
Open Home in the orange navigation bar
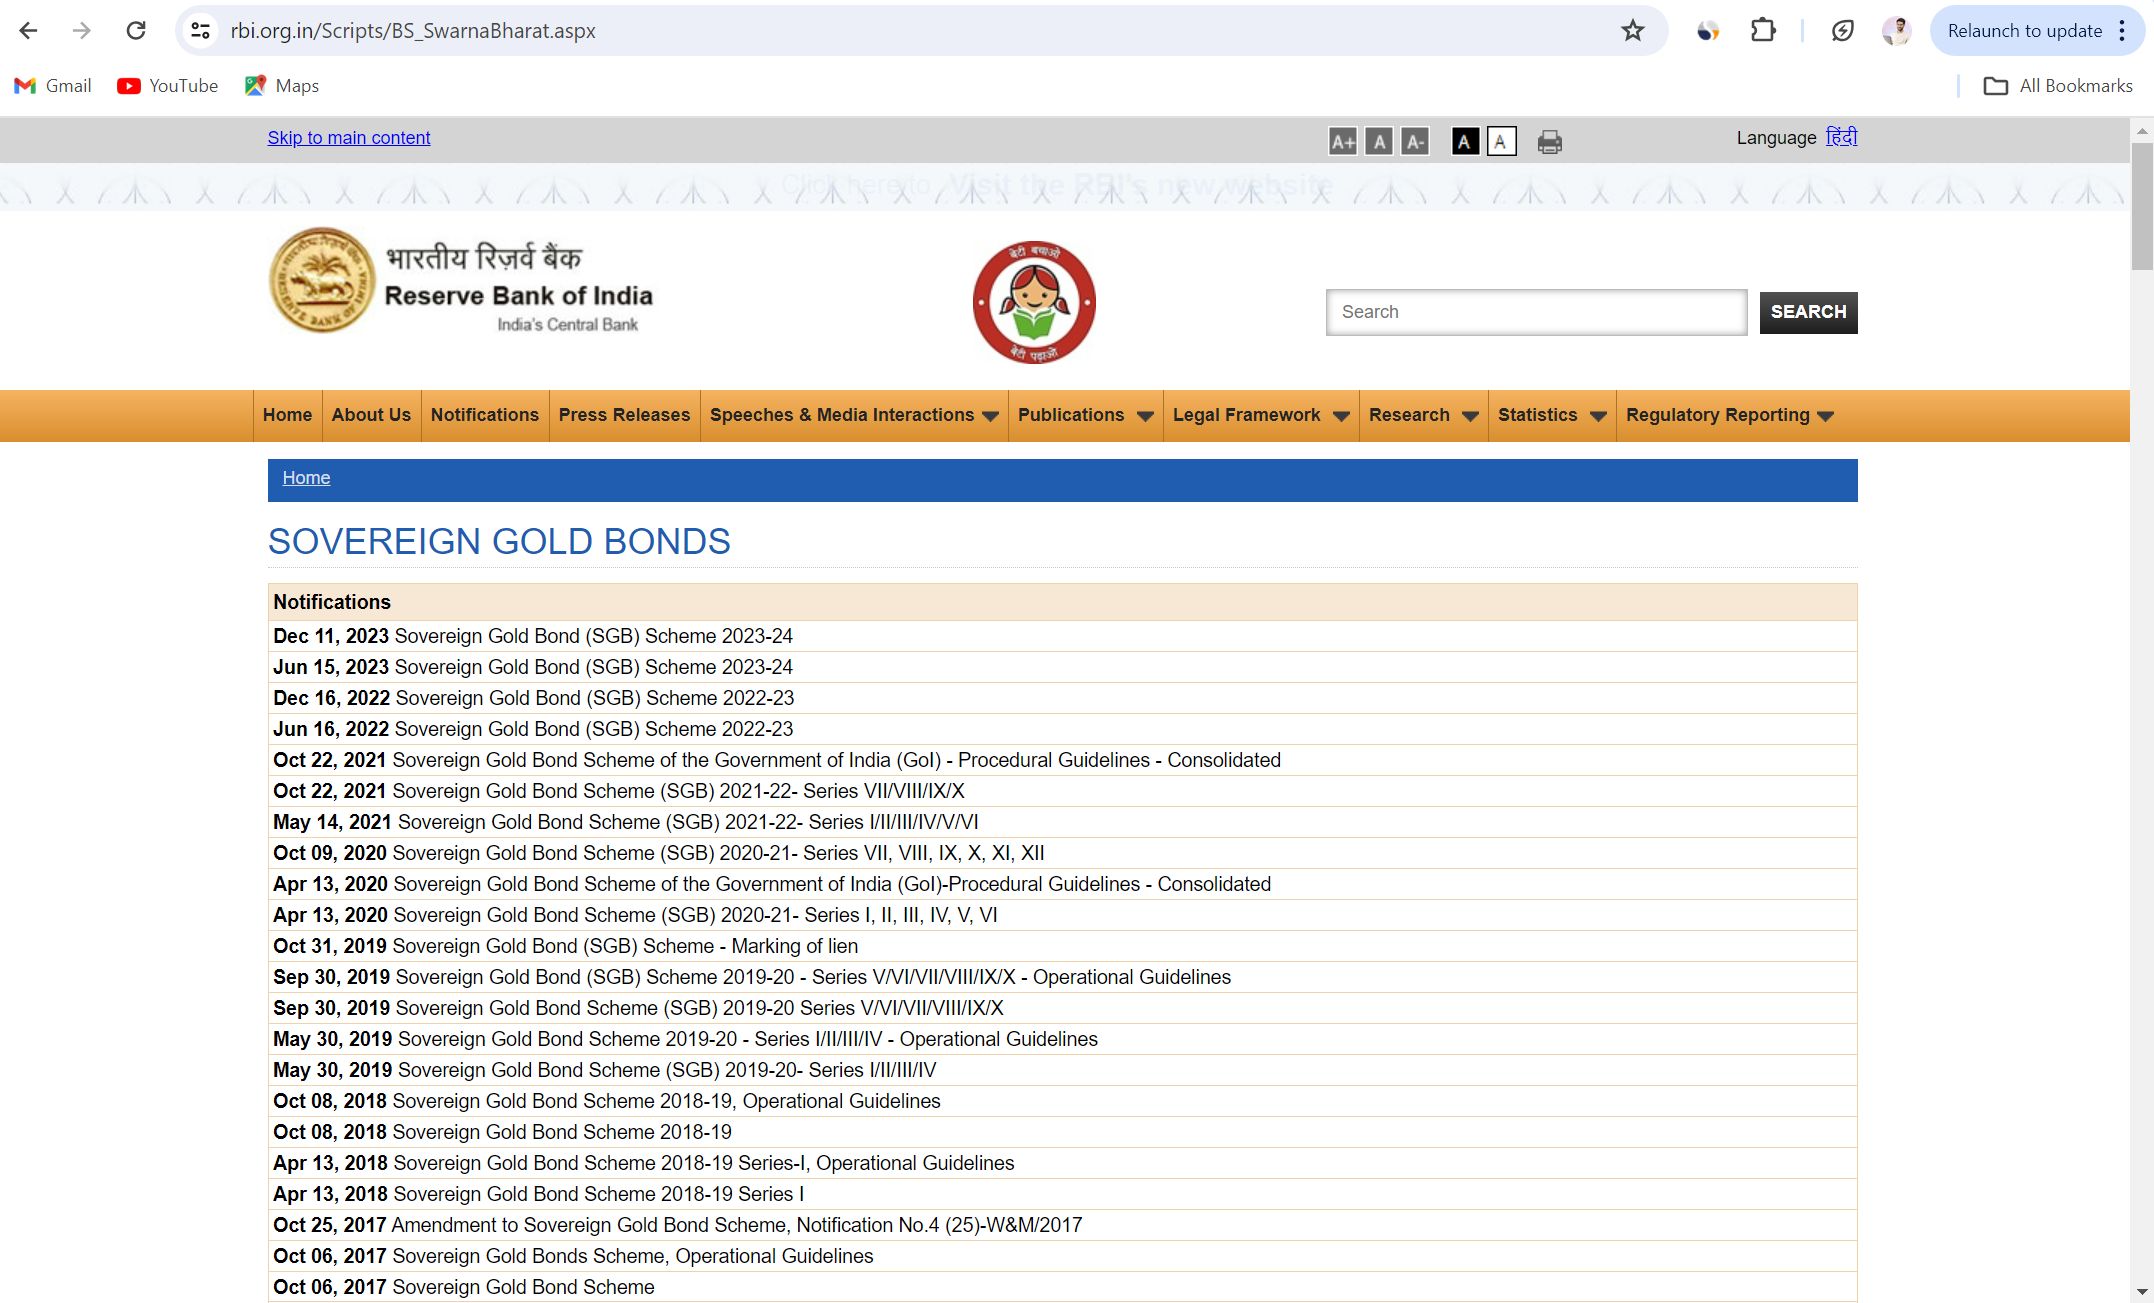coord(287,415)
